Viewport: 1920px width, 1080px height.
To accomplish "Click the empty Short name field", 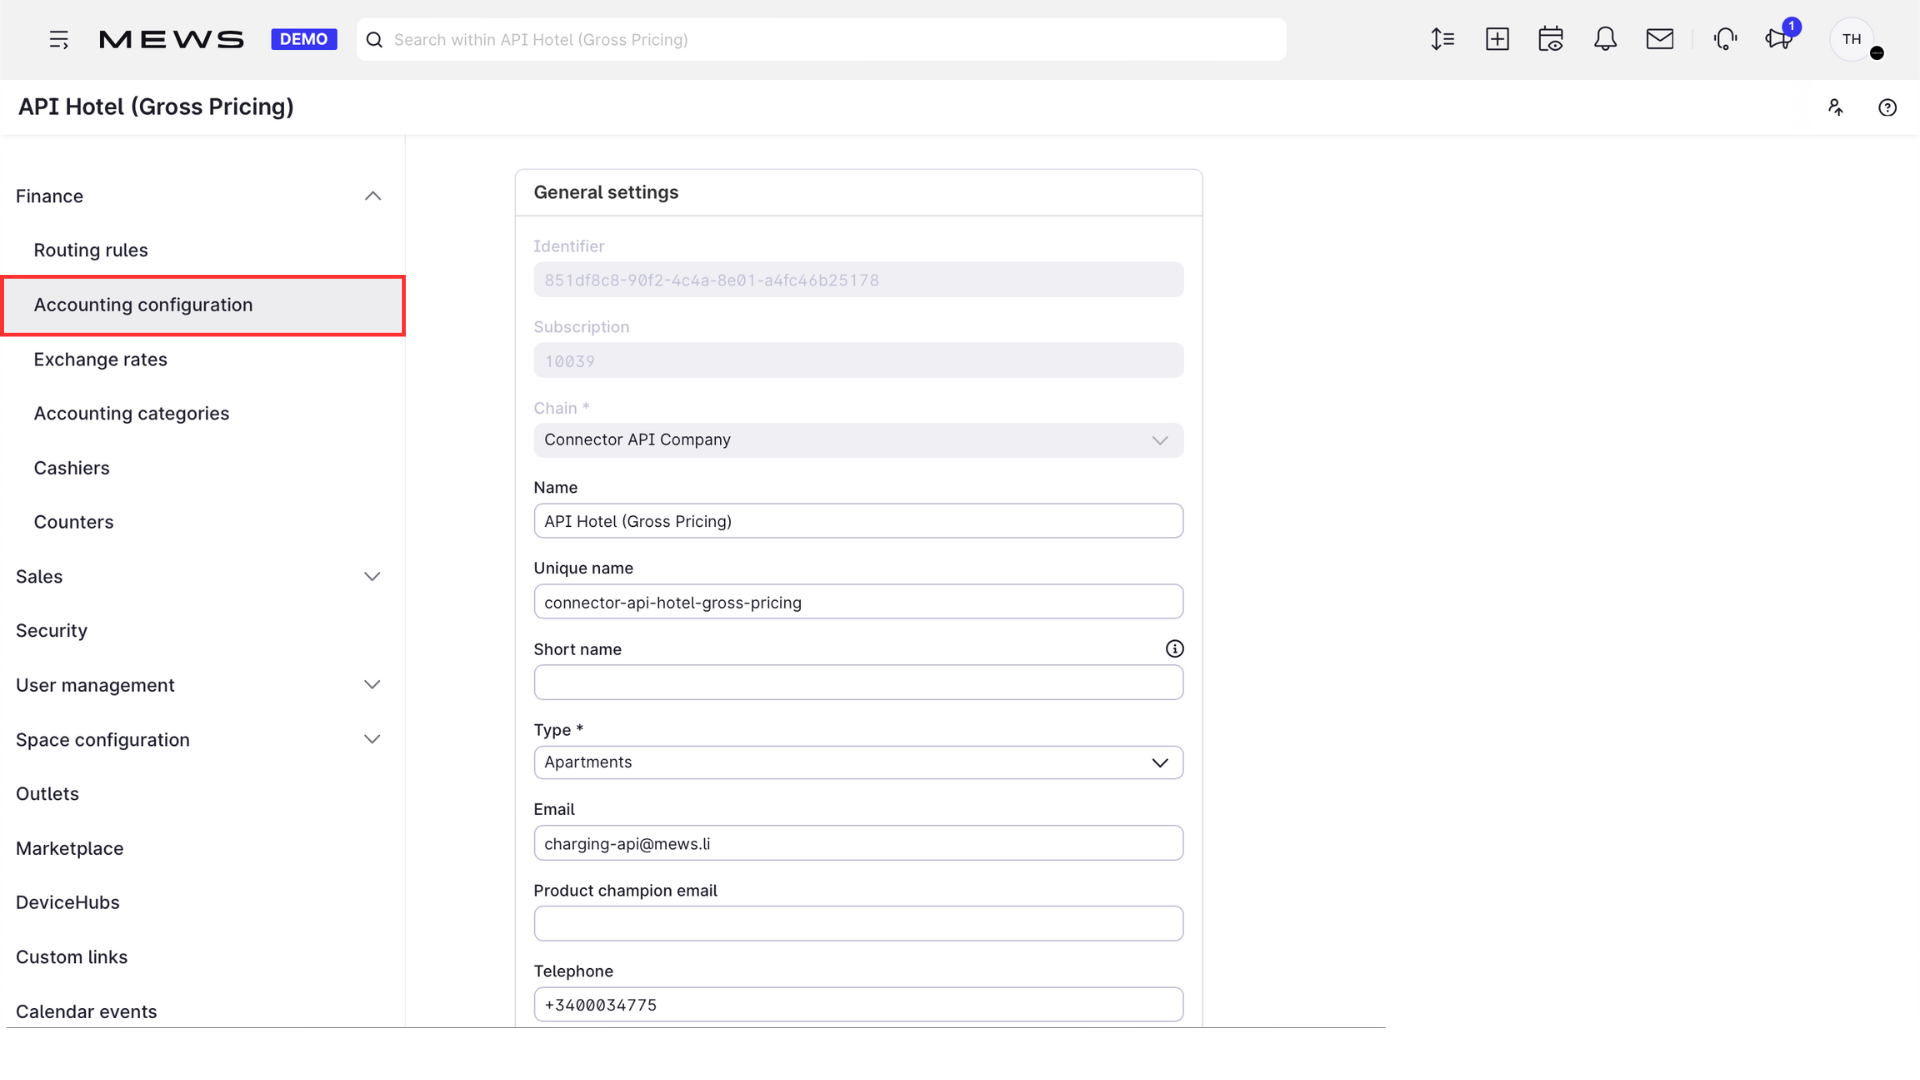I will pos(858,683).
